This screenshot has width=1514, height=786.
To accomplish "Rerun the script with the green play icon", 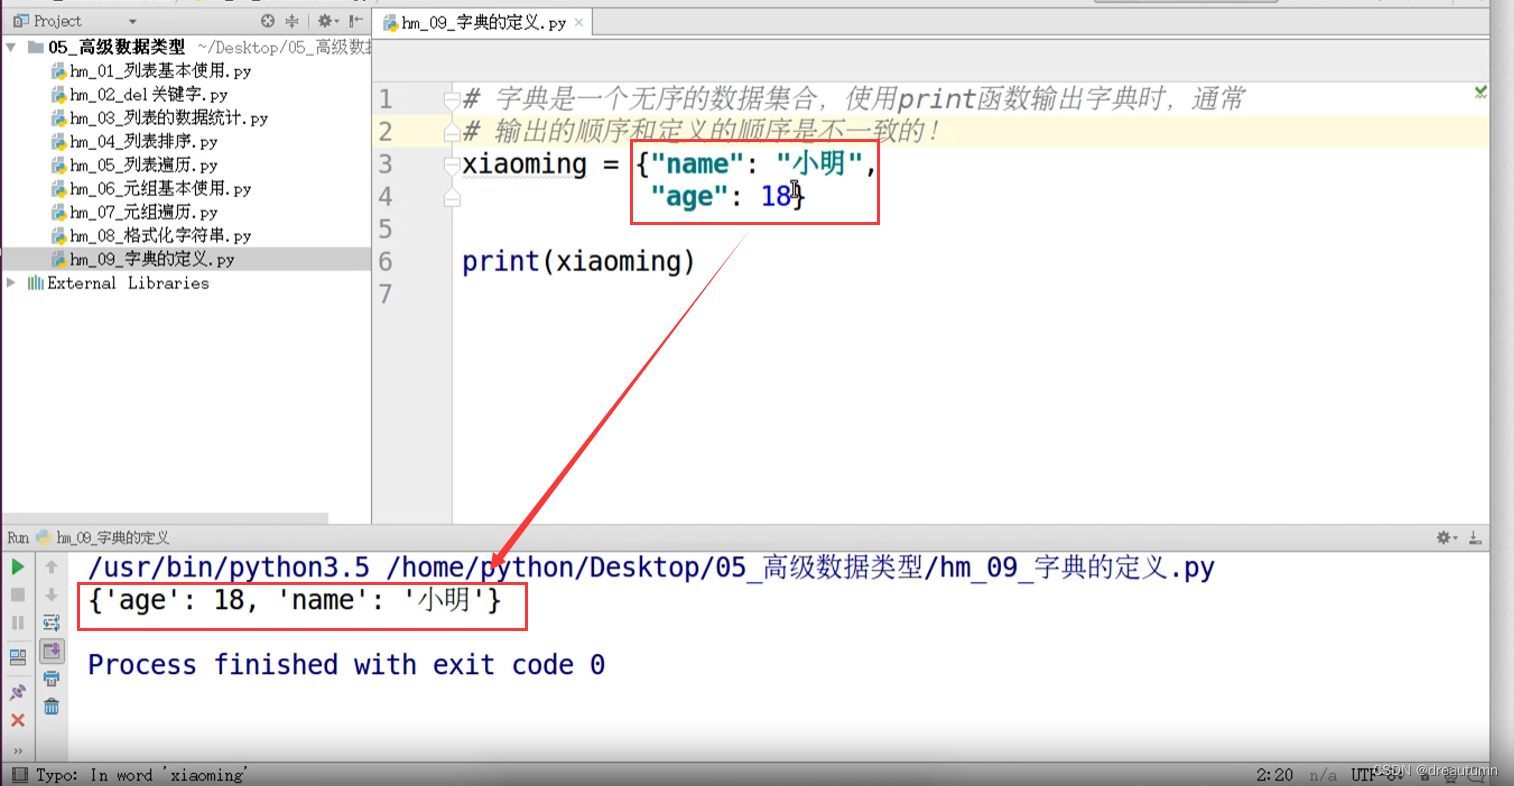I will (x=18, y=567).
